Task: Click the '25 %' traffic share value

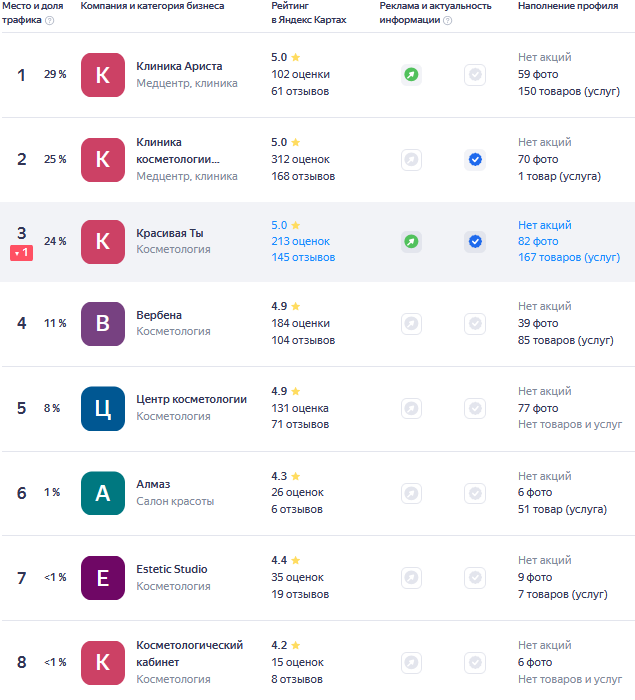Action: coord(55,159)
